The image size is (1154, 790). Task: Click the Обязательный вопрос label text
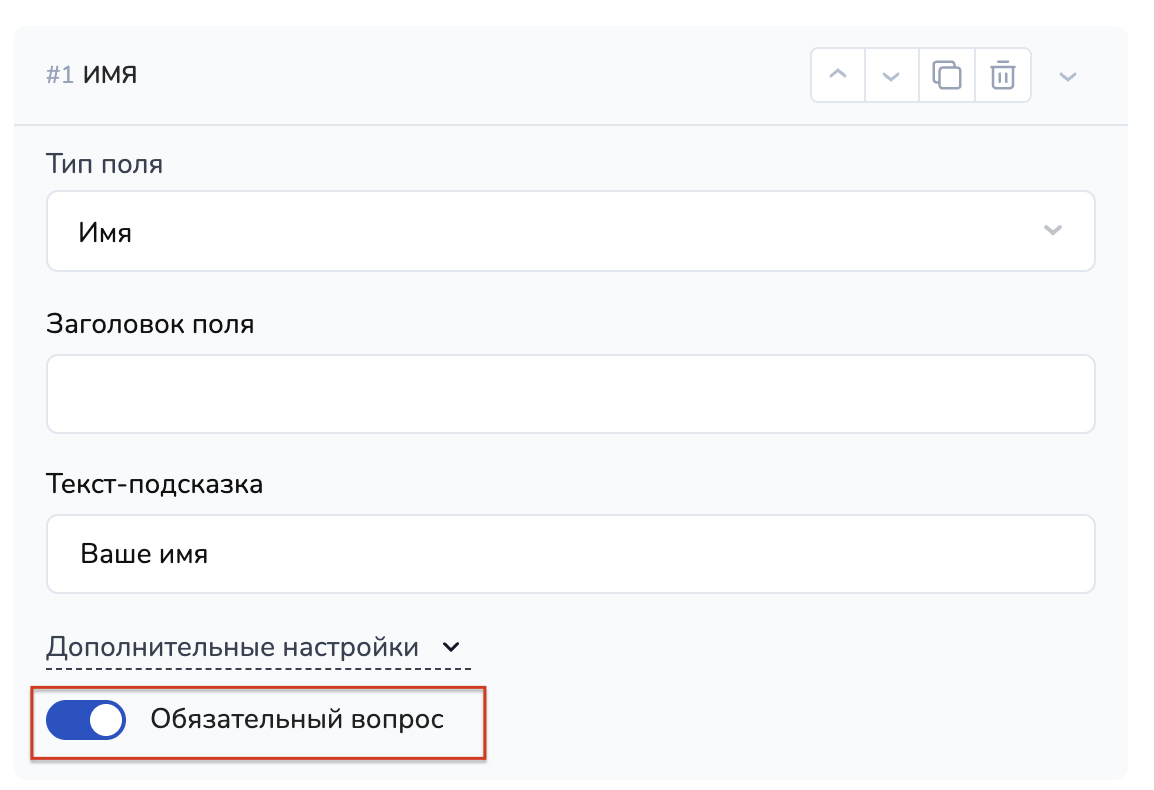(x=297, y=720)
